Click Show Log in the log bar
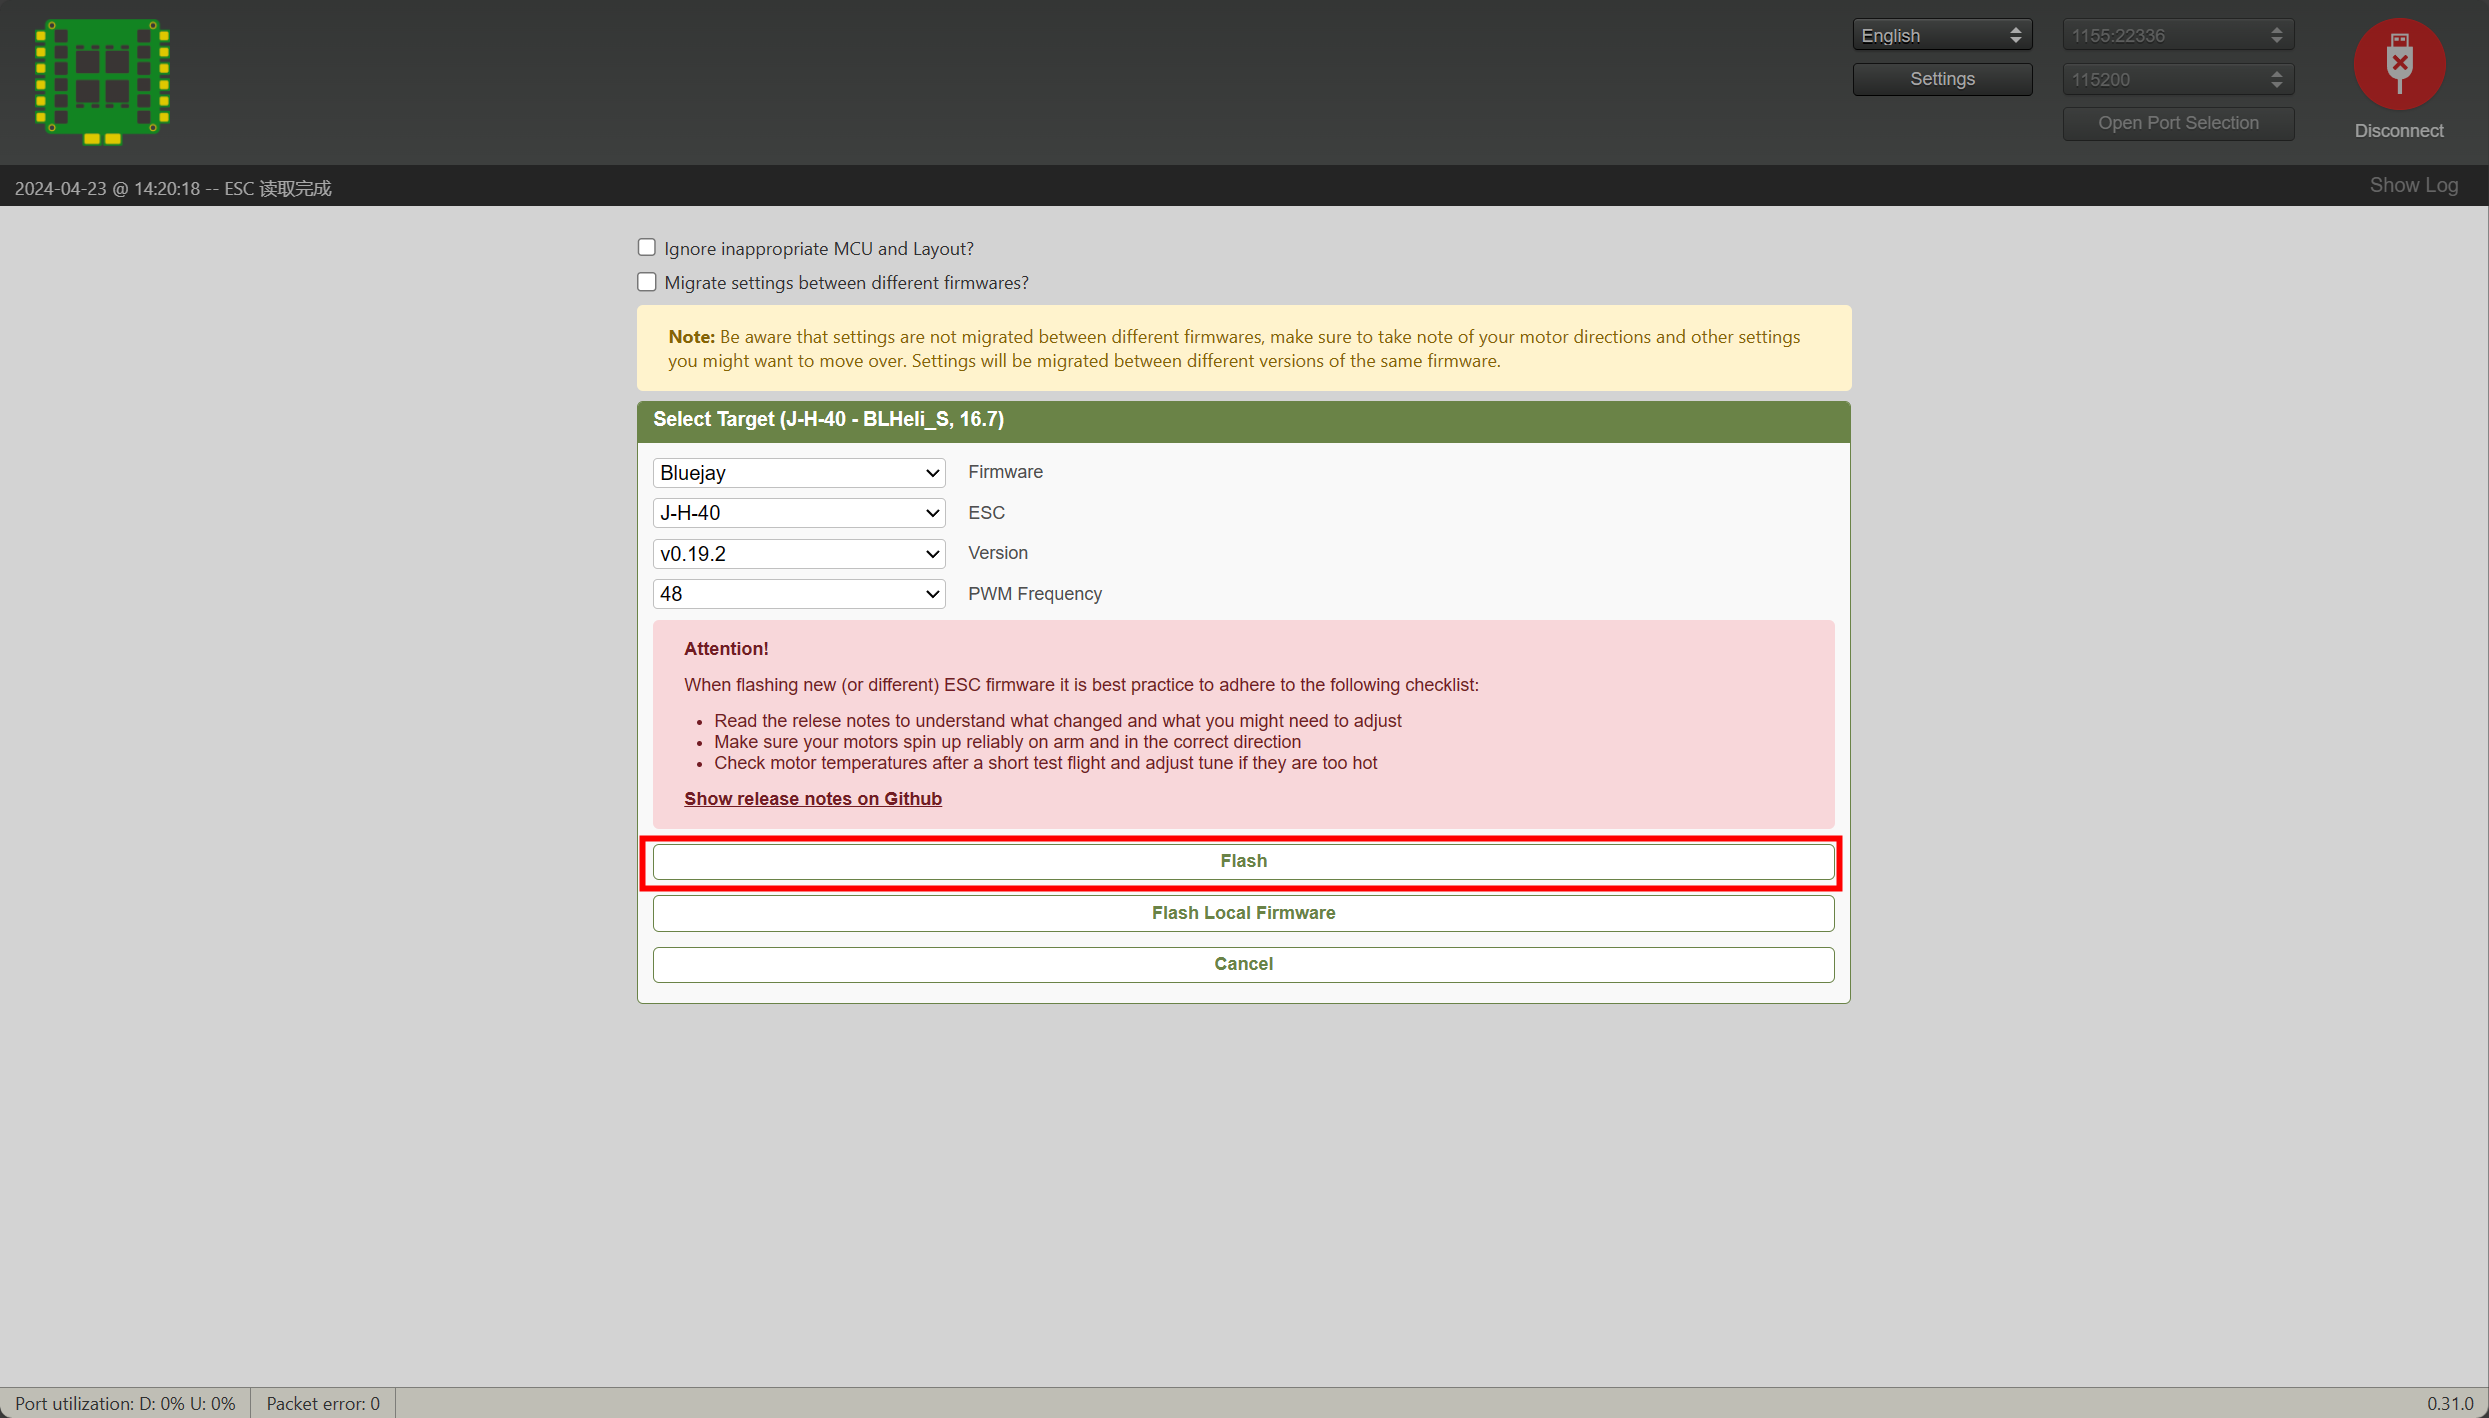The image size is (2489, 1418). click(x=2413, y=185)
